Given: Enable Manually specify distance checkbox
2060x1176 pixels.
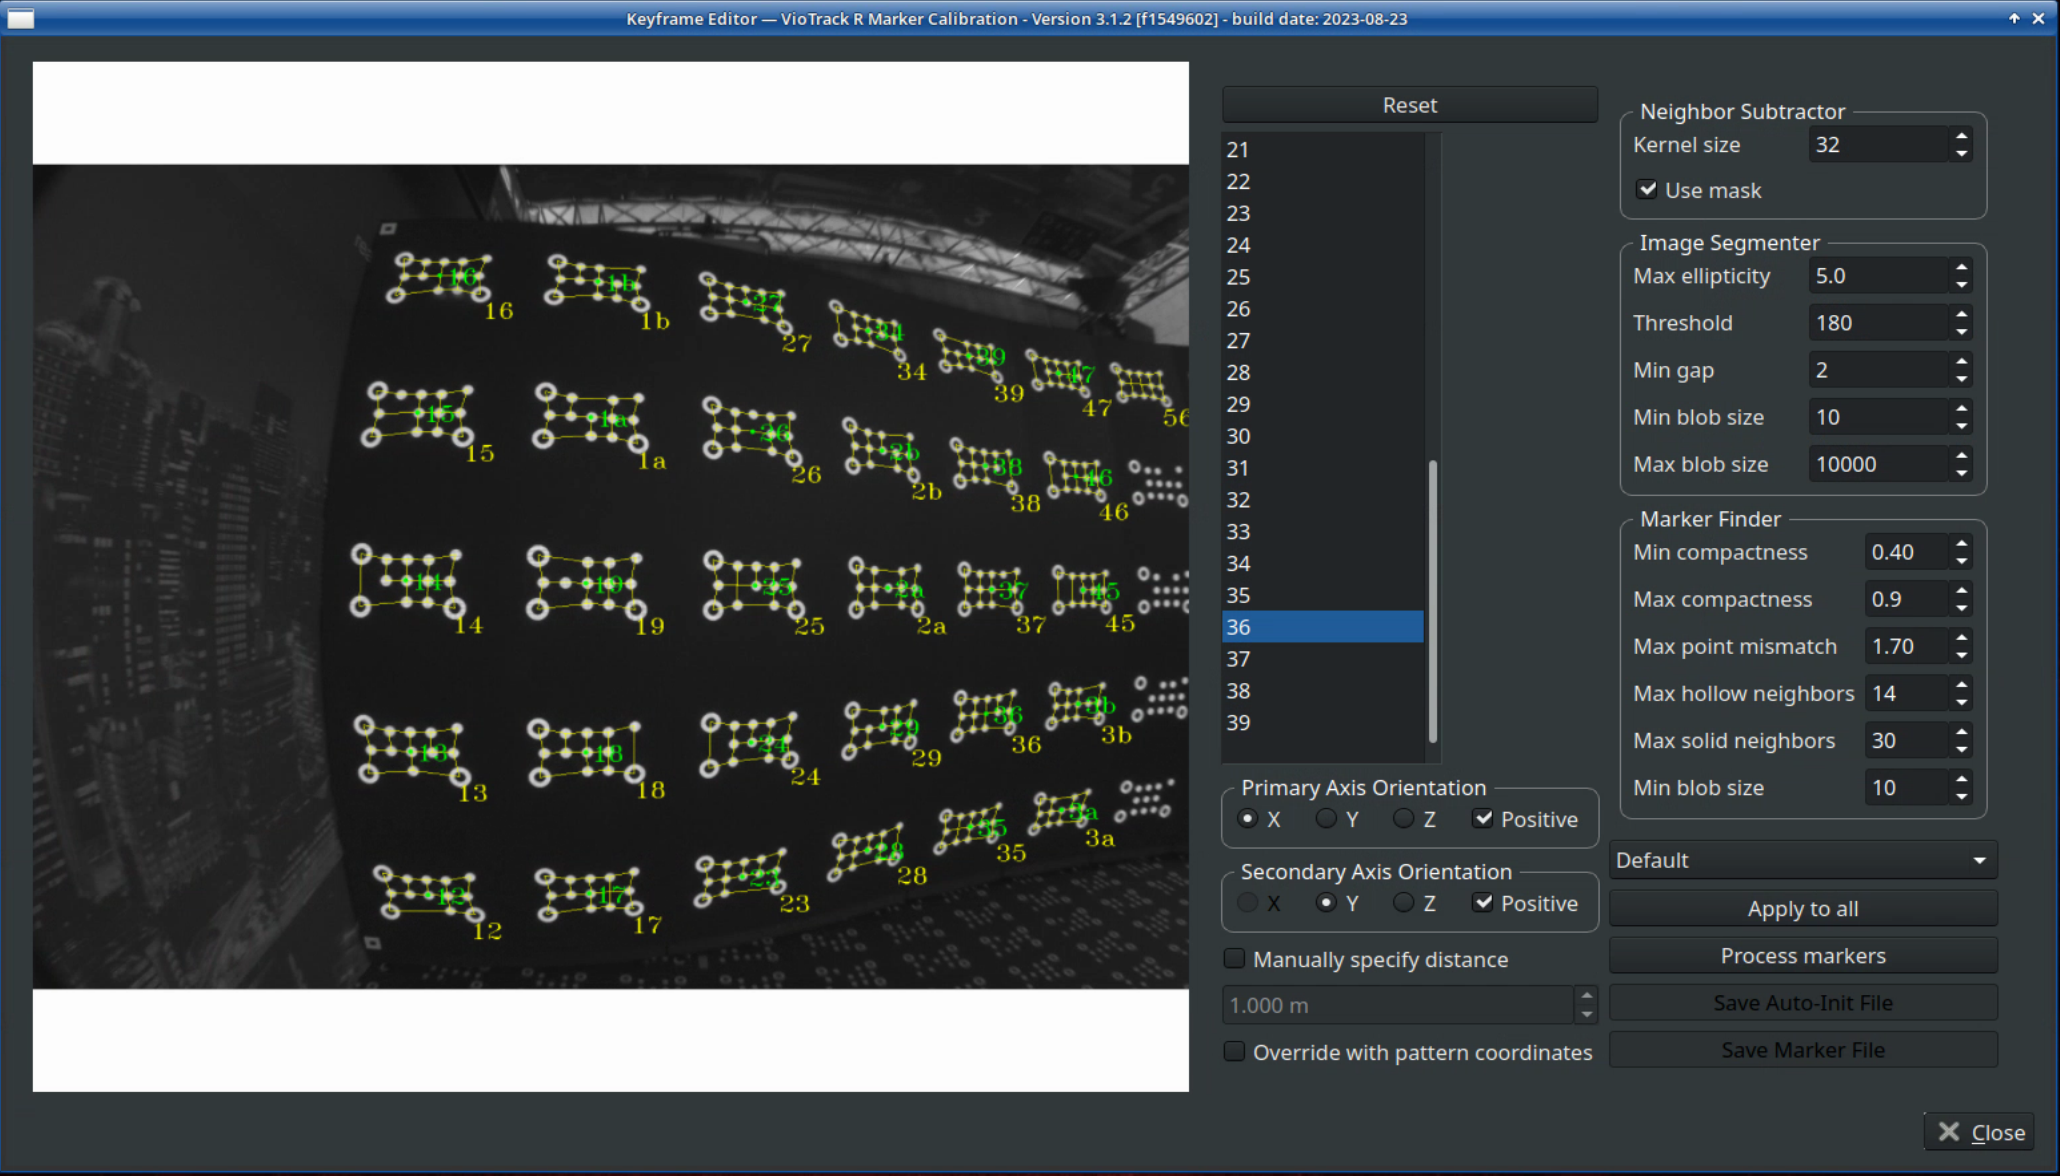Looking at the screenshot, I should (x=1235, y=959).
